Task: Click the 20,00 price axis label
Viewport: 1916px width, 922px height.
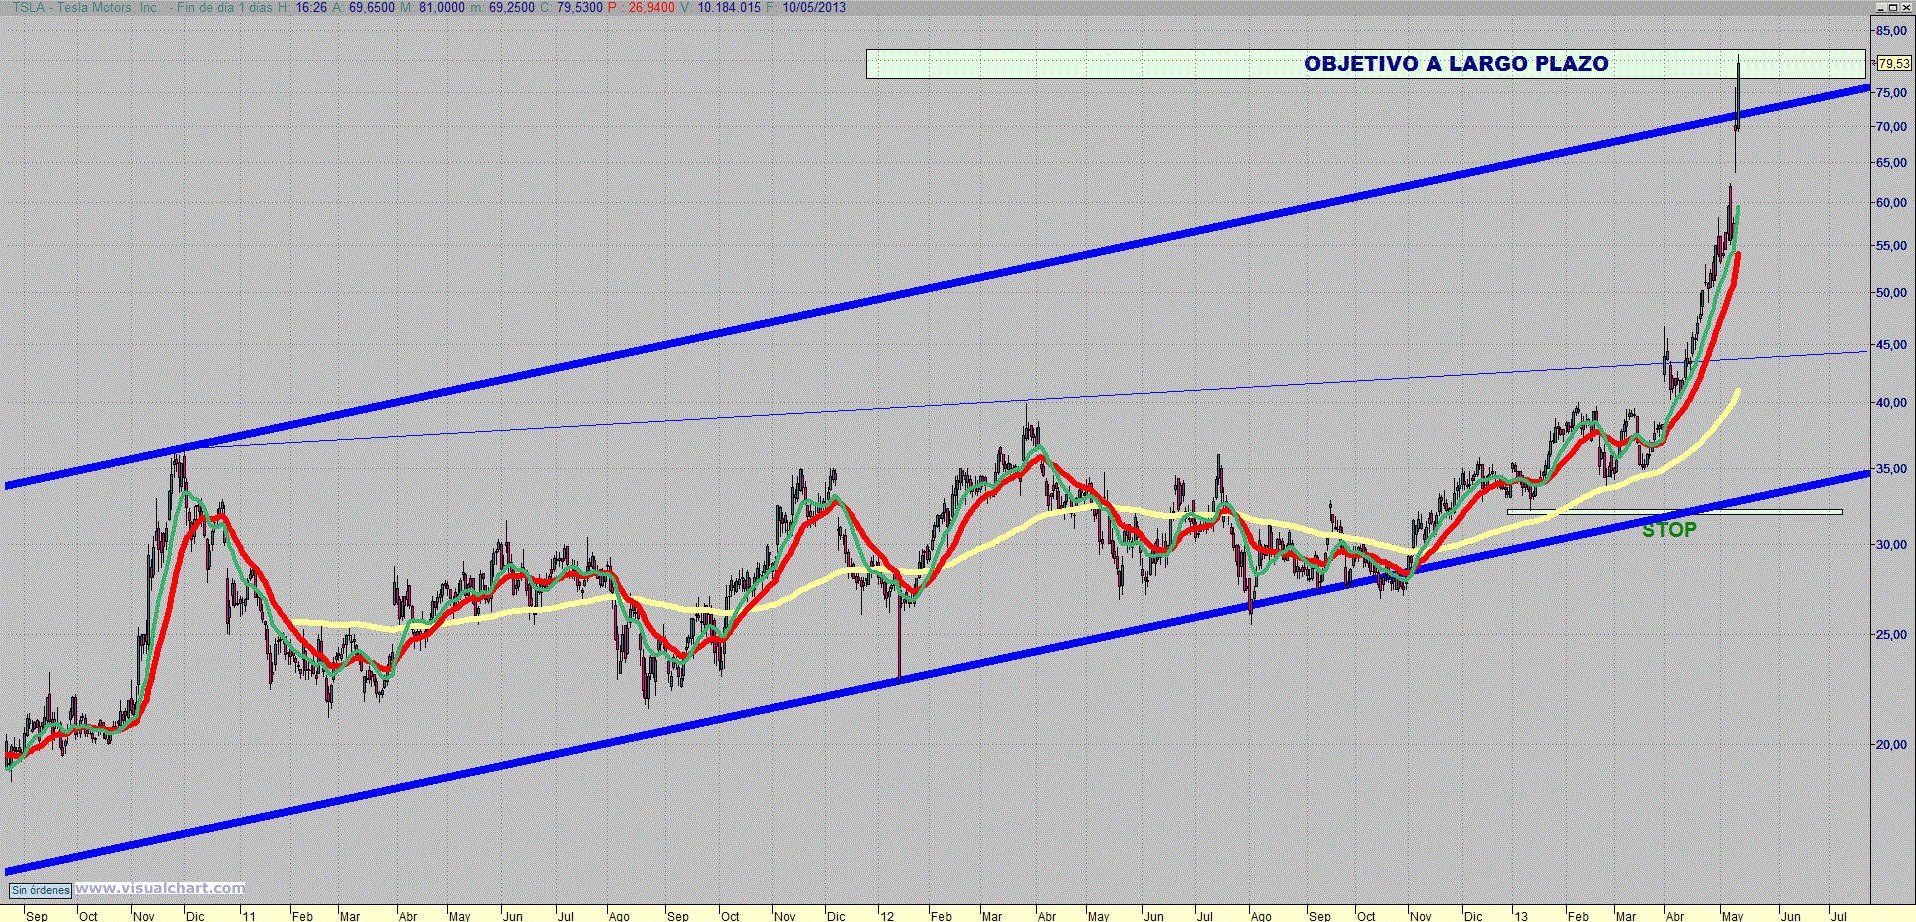Action: click(x=1891, y=745)
